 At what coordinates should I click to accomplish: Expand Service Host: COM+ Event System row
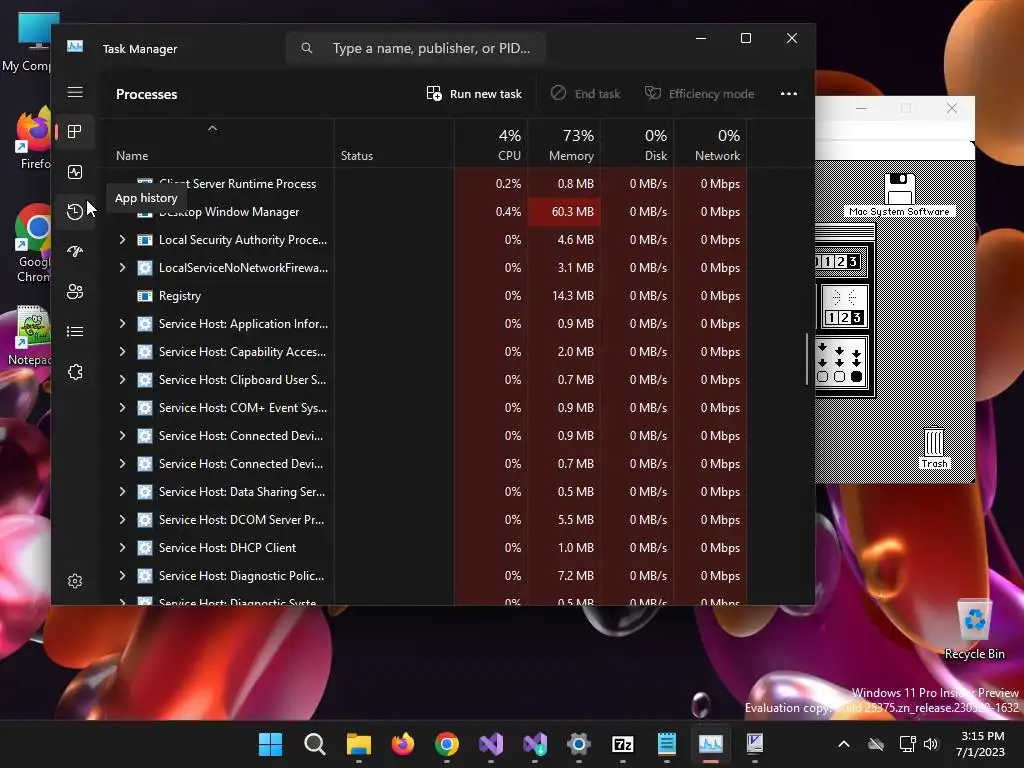(122, 408)
